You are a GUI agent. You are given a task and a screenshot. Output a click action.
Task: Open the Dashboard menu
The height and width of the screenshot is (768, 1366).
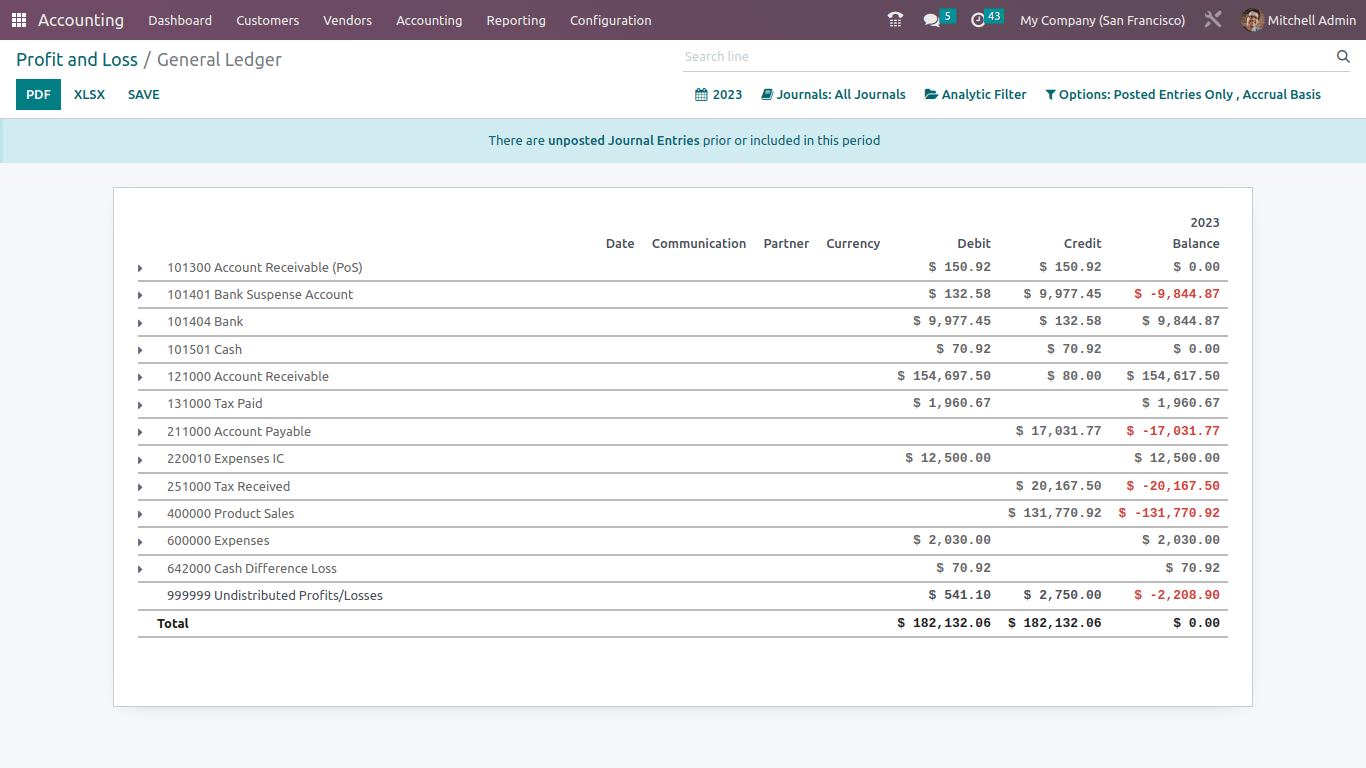(180, 20)
